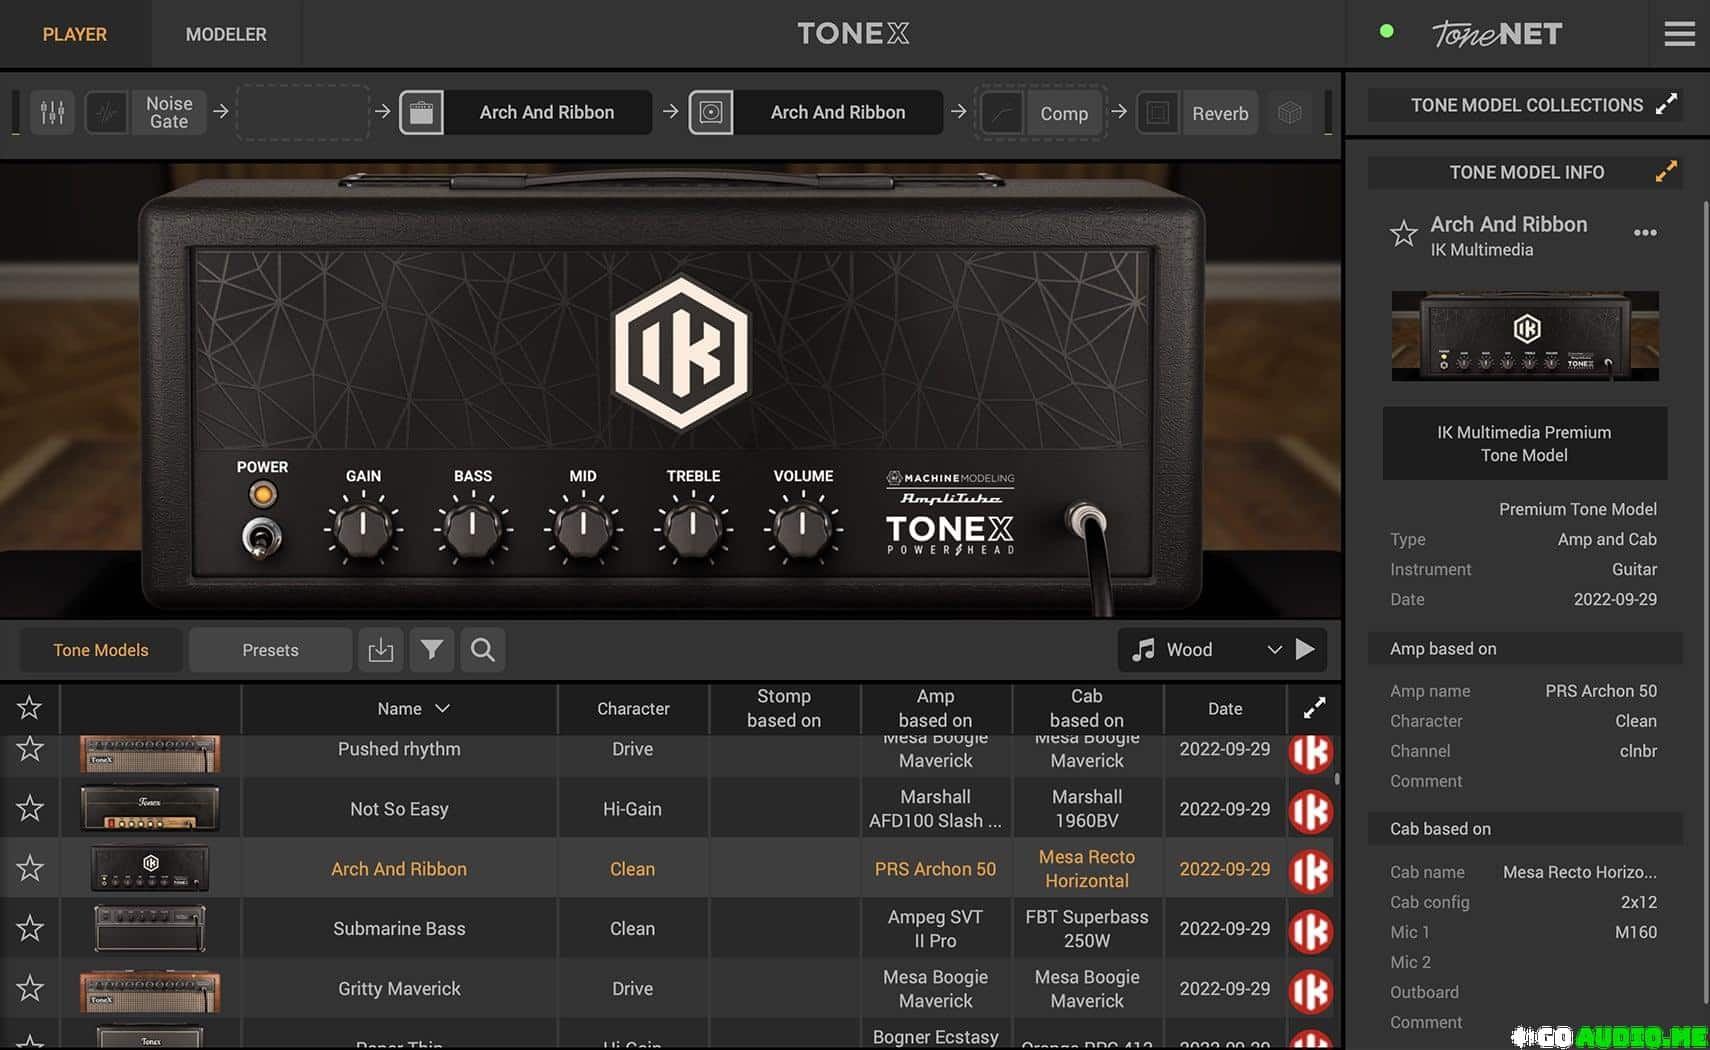Filter favorites via header star icon
1710x1050 pixels.
pos(29,708)
